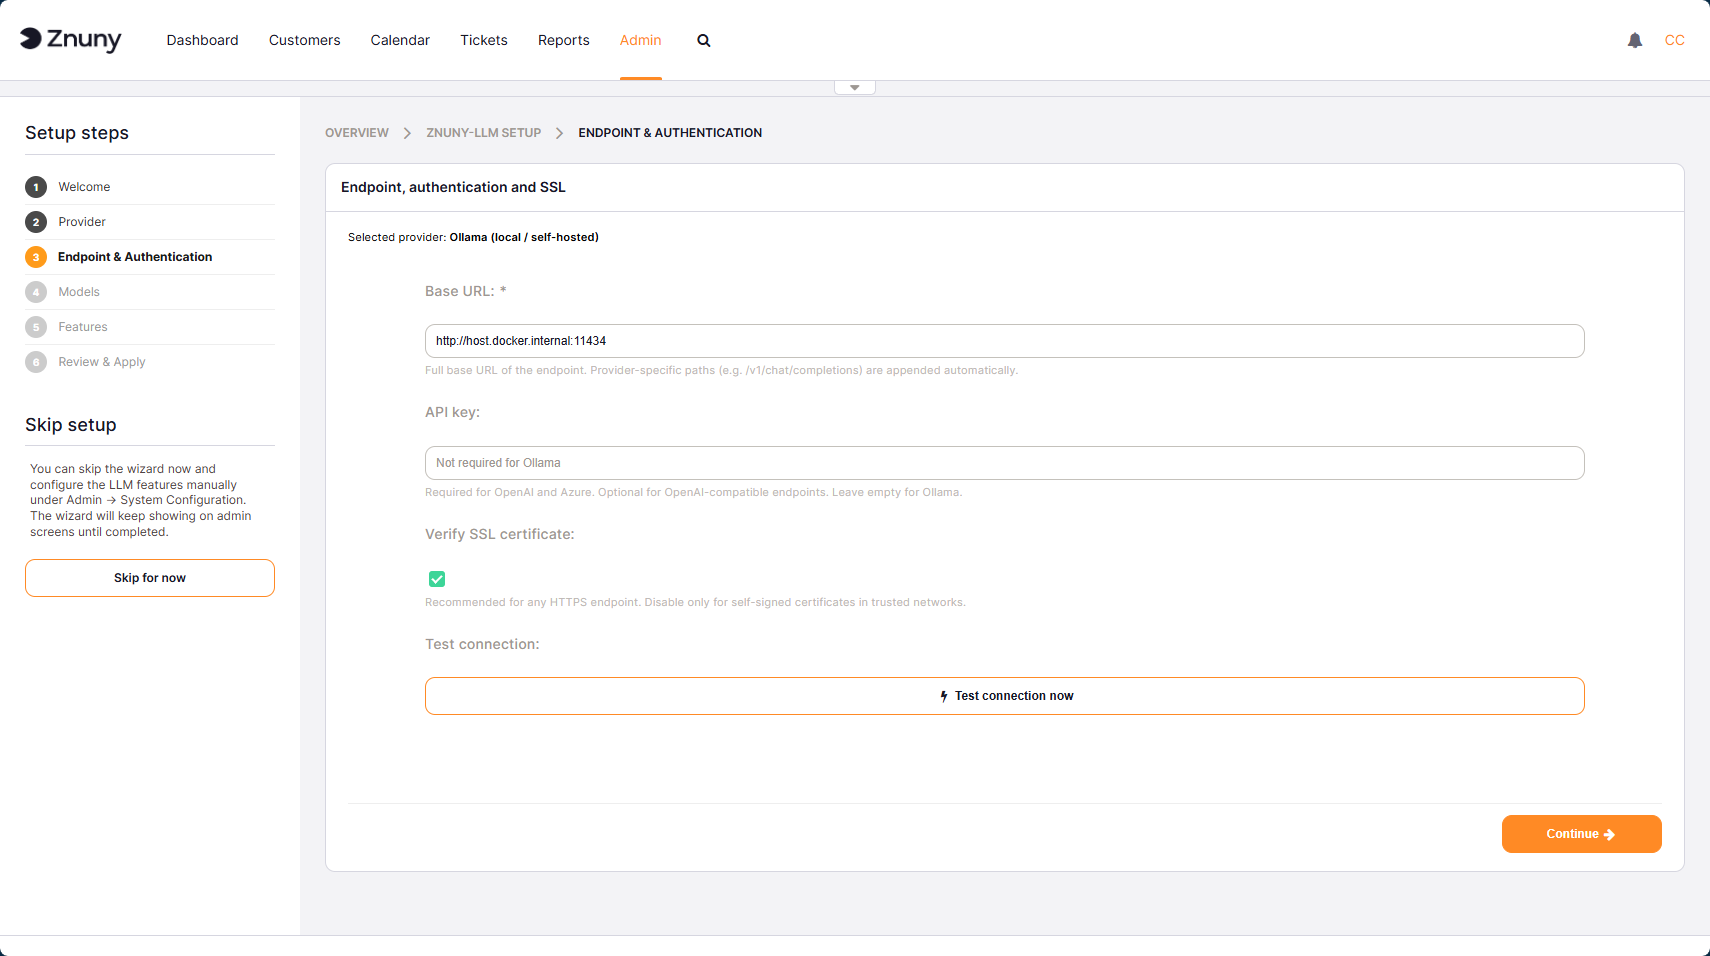Open notifications bell icon
This screenshot has height=956, width=1710.
click(1635, 41)
